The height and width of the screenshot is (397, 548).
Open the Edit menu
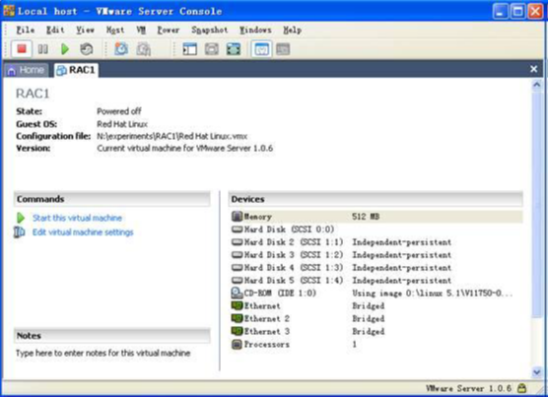(55, 30)
